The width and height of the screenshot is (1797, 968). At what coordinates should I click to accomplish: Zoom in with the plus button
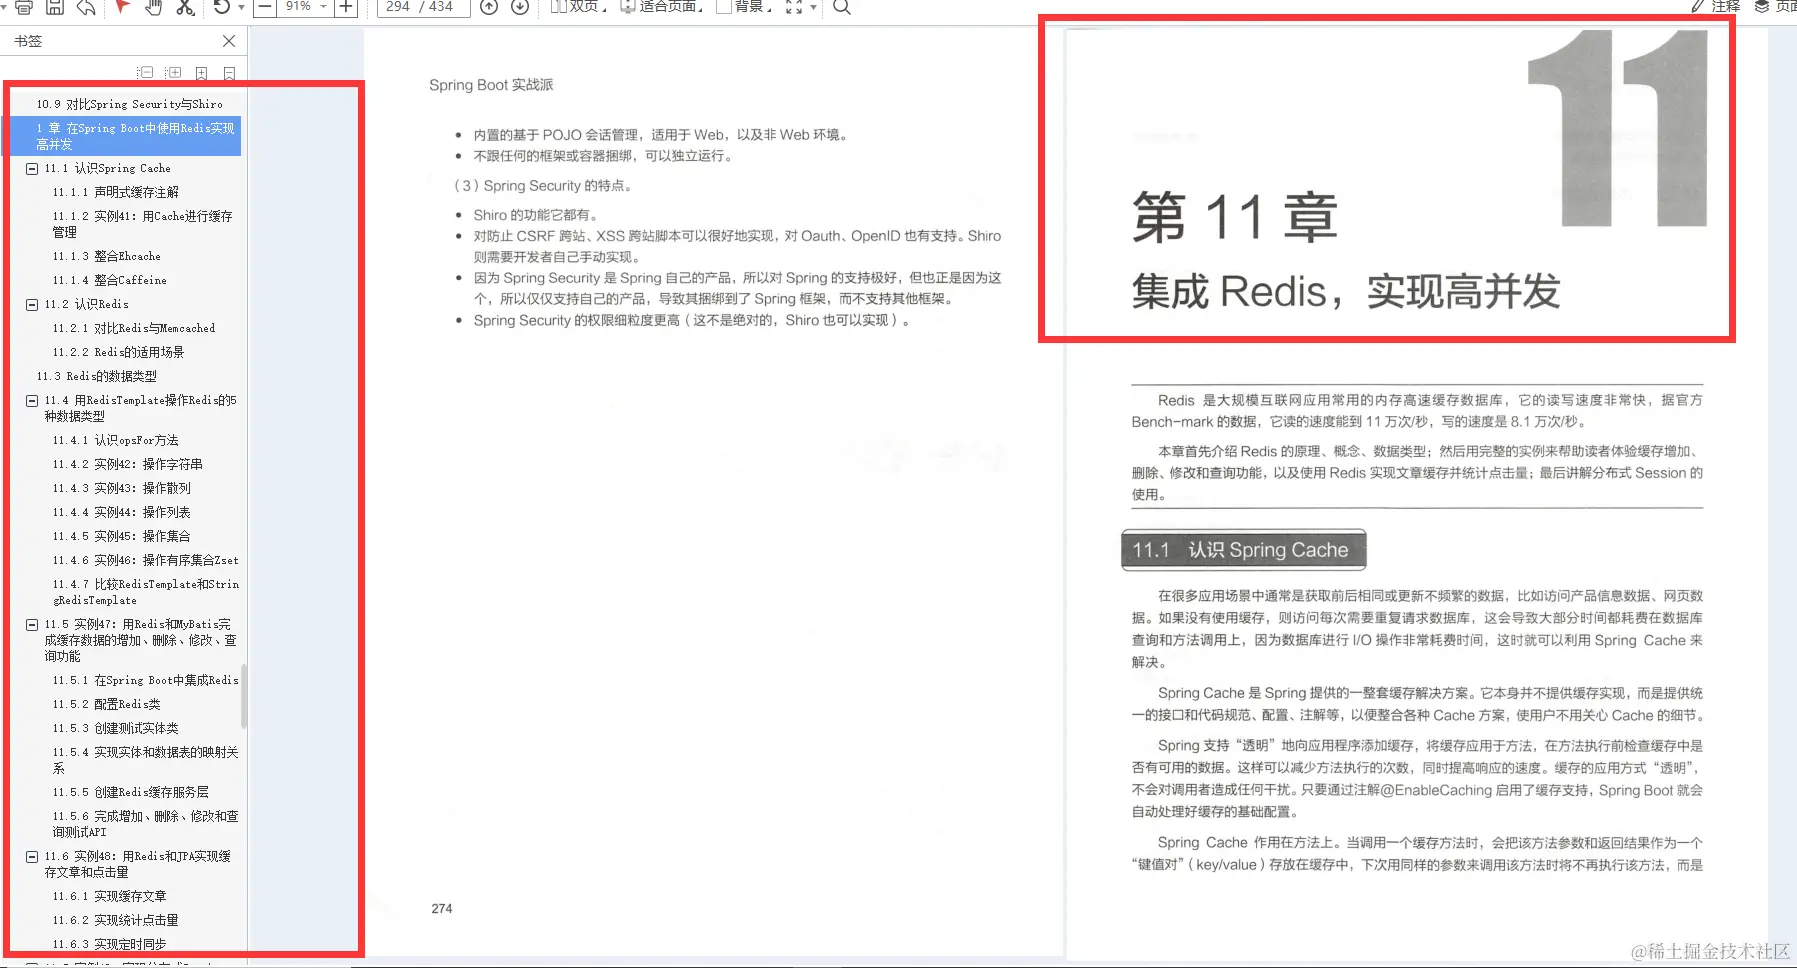click(346, 7)
